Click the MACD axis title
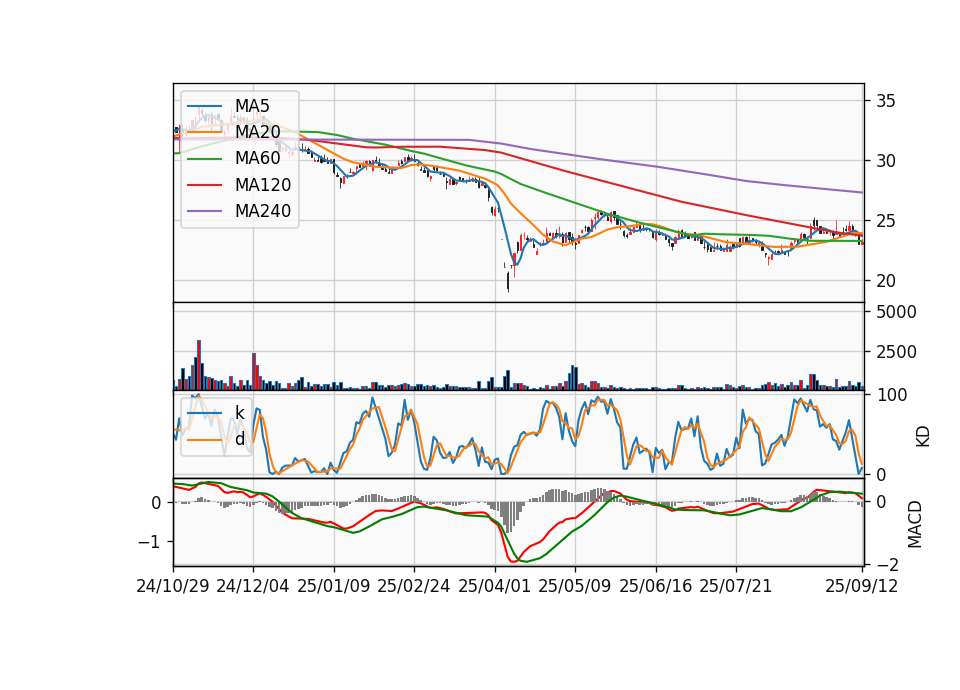The height and width of the screenshot is (690, 960). point(915,524)
